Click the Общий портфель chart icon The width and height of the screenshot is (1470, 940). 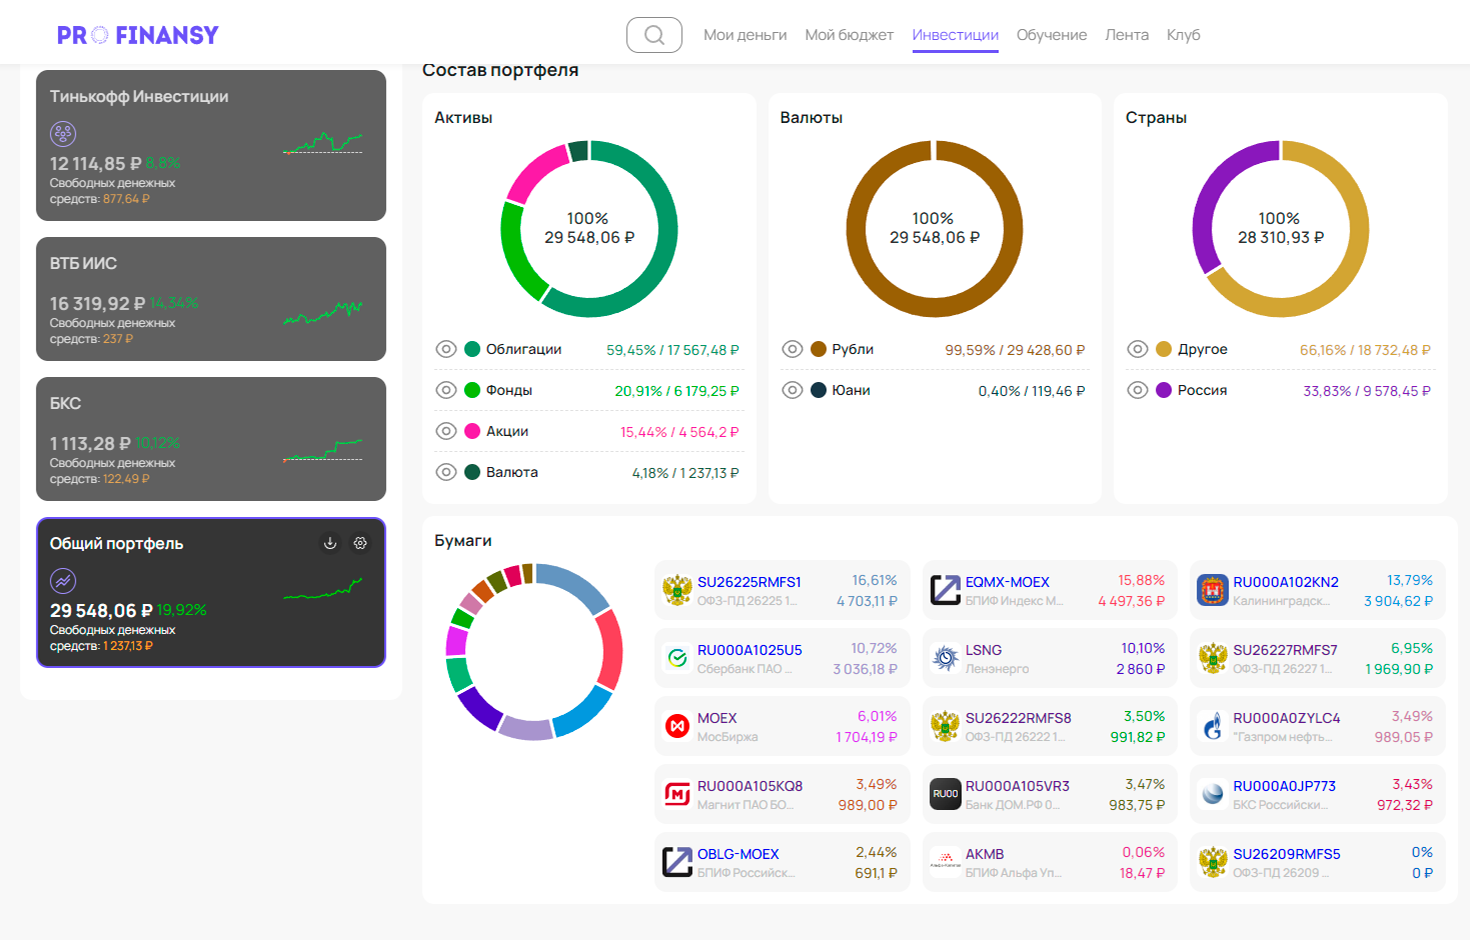pos(63,580)
